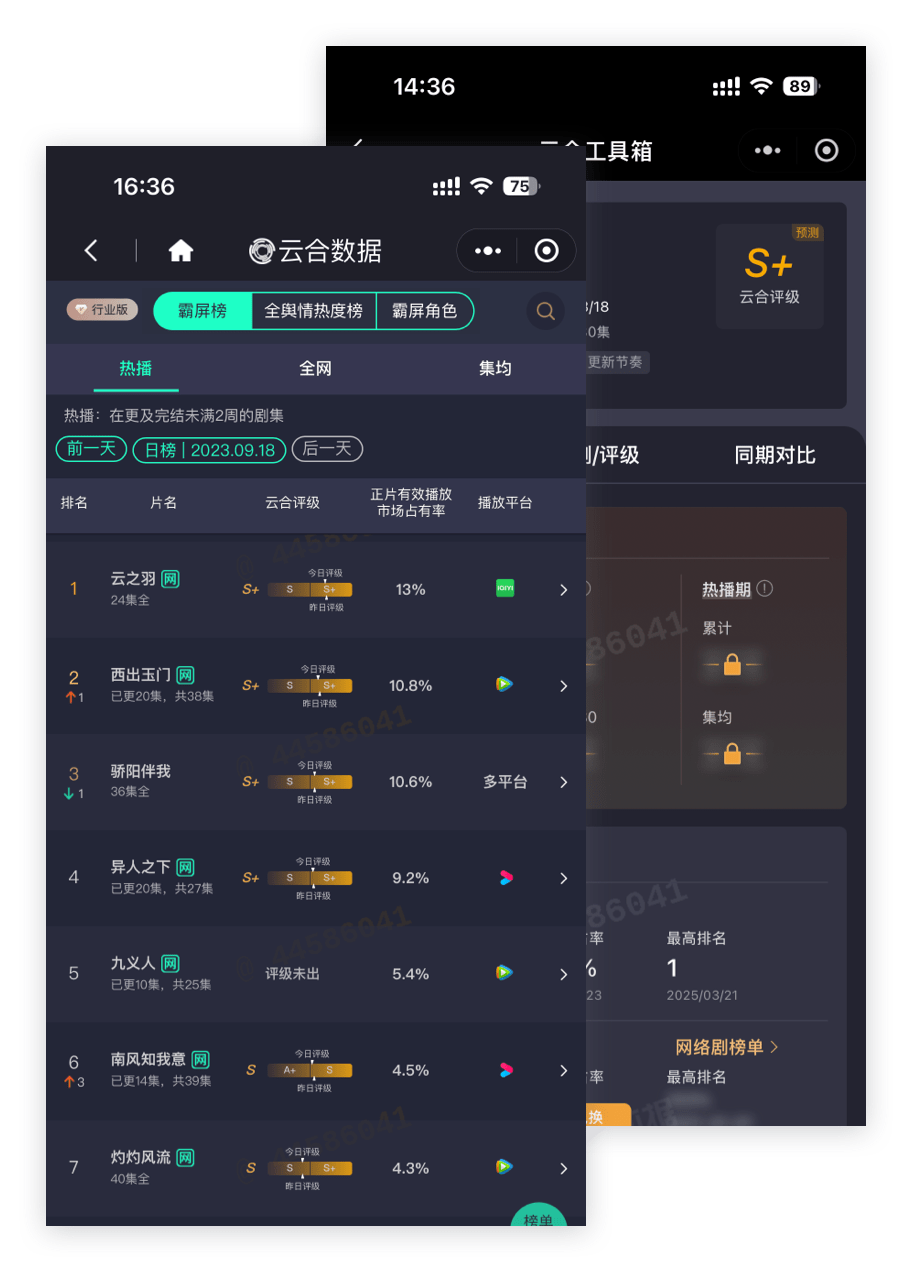Tap the 累计 lock icon under 热播期

732,664
